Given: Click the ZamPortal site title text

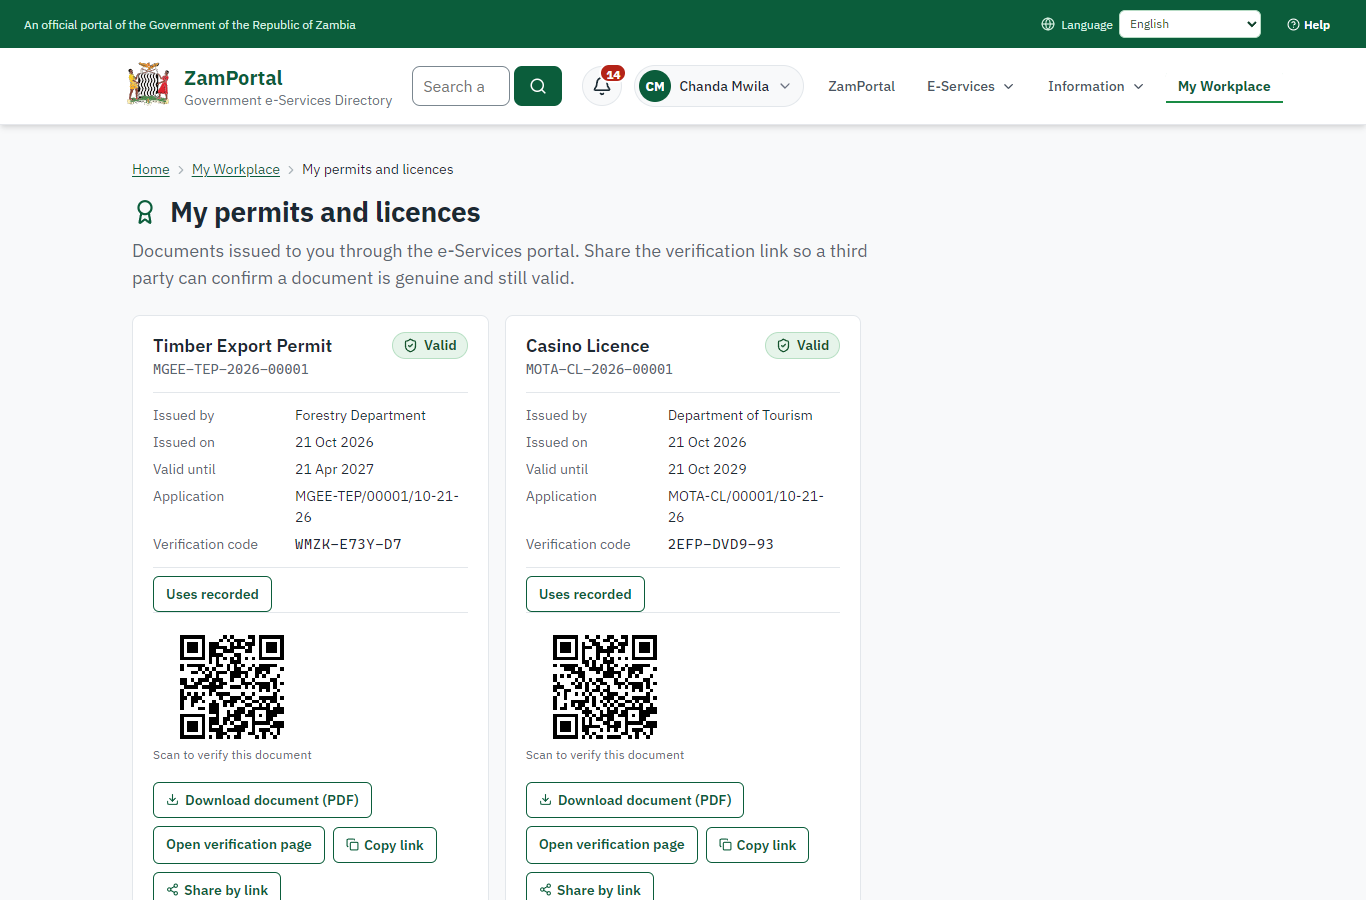Looking at the screenshot, I should [233, 78].
